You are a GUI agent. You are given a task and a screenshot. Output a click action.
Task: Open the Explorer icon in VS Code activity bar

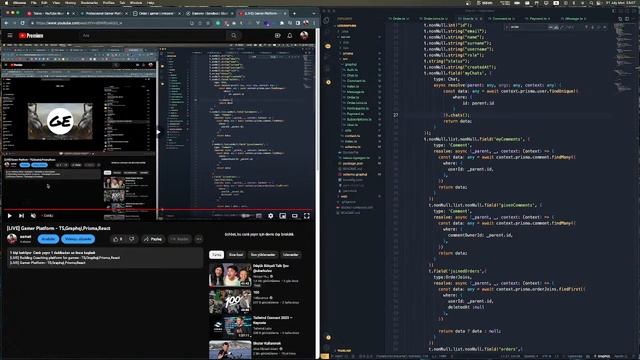tap(326, 20)
